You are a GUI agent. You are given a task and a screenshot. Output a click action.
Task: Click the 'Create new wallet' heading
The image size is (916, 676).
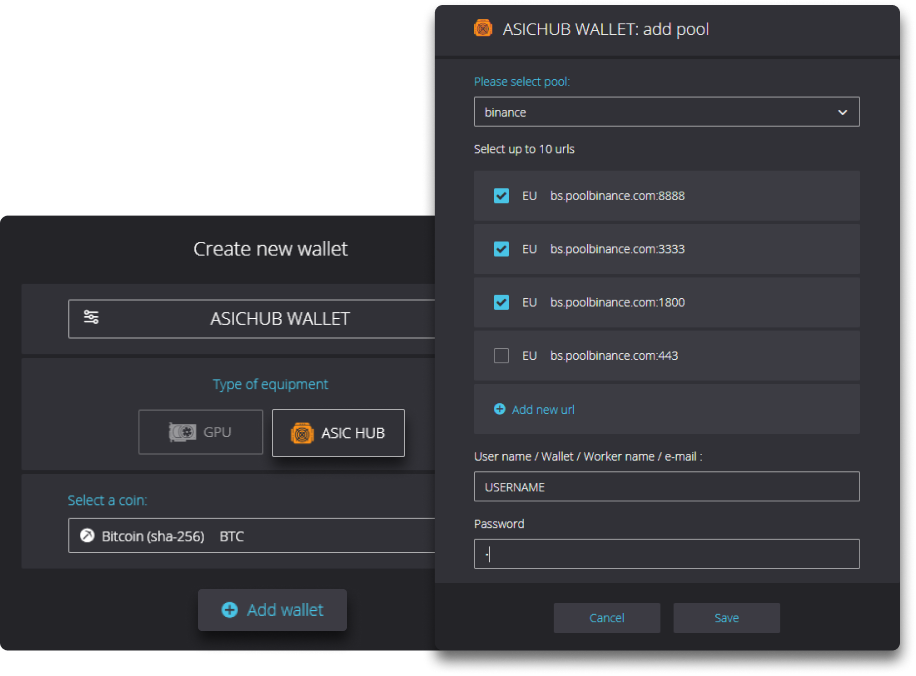270,249
